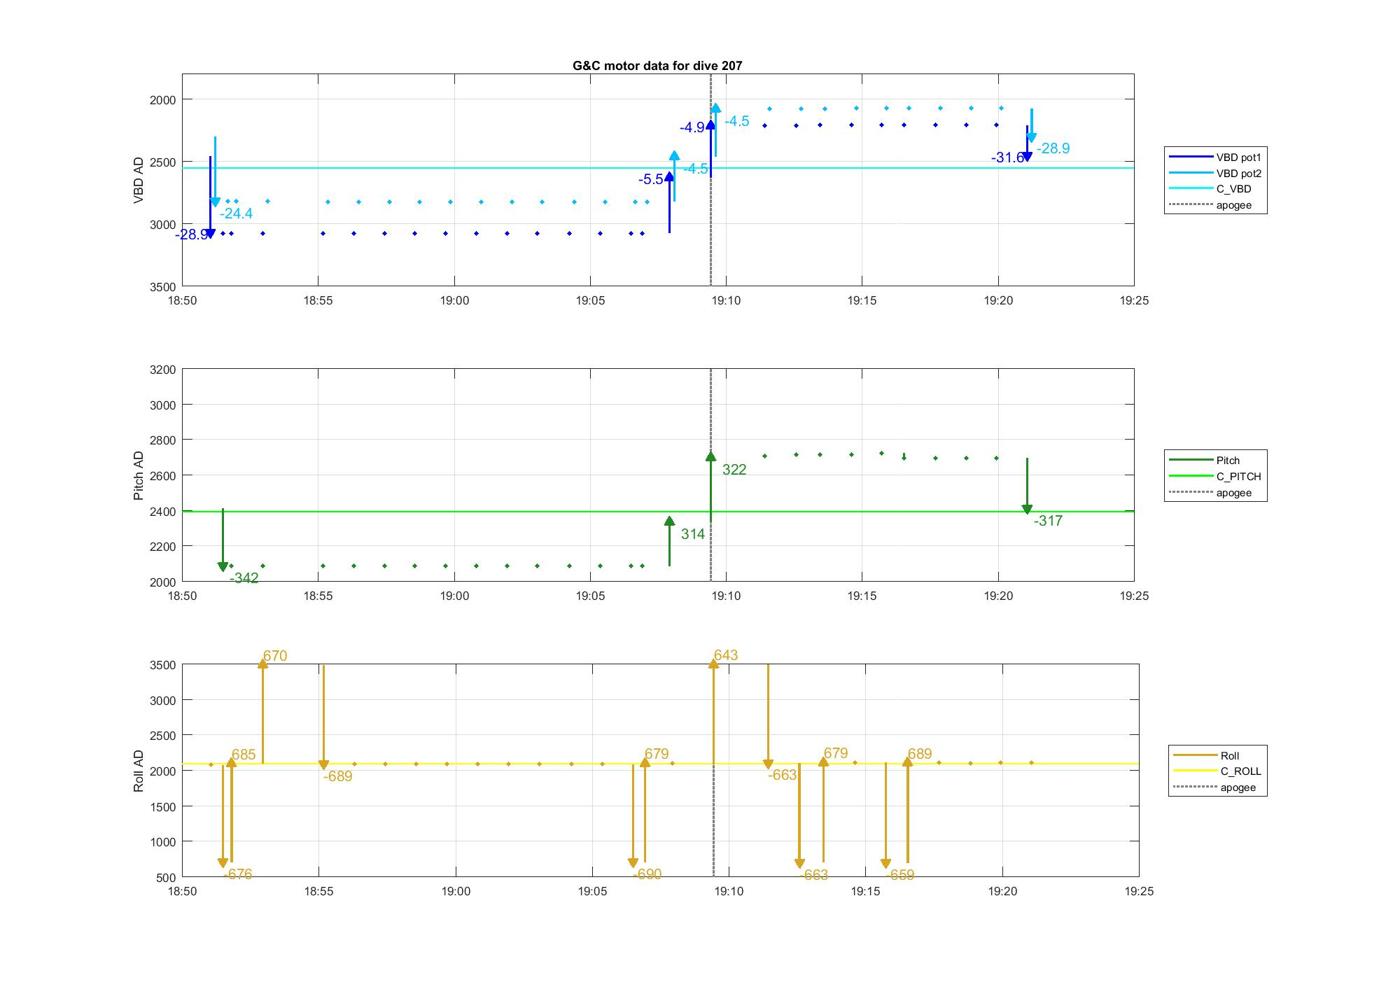Click the "-690" roll label

pyautogui.click(x=647, y=875)
